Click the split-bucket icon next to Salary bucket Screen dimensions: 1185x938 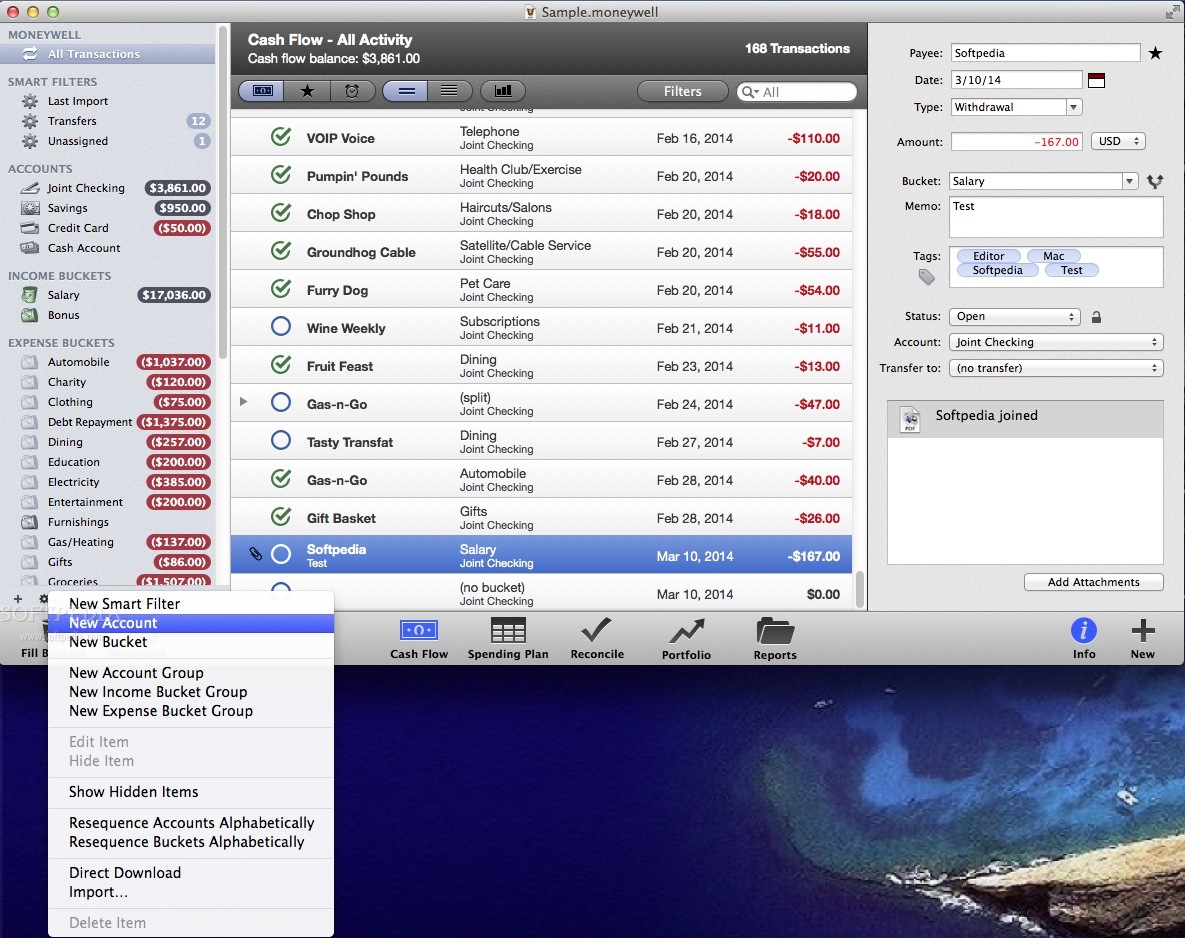coord(1156,181)
